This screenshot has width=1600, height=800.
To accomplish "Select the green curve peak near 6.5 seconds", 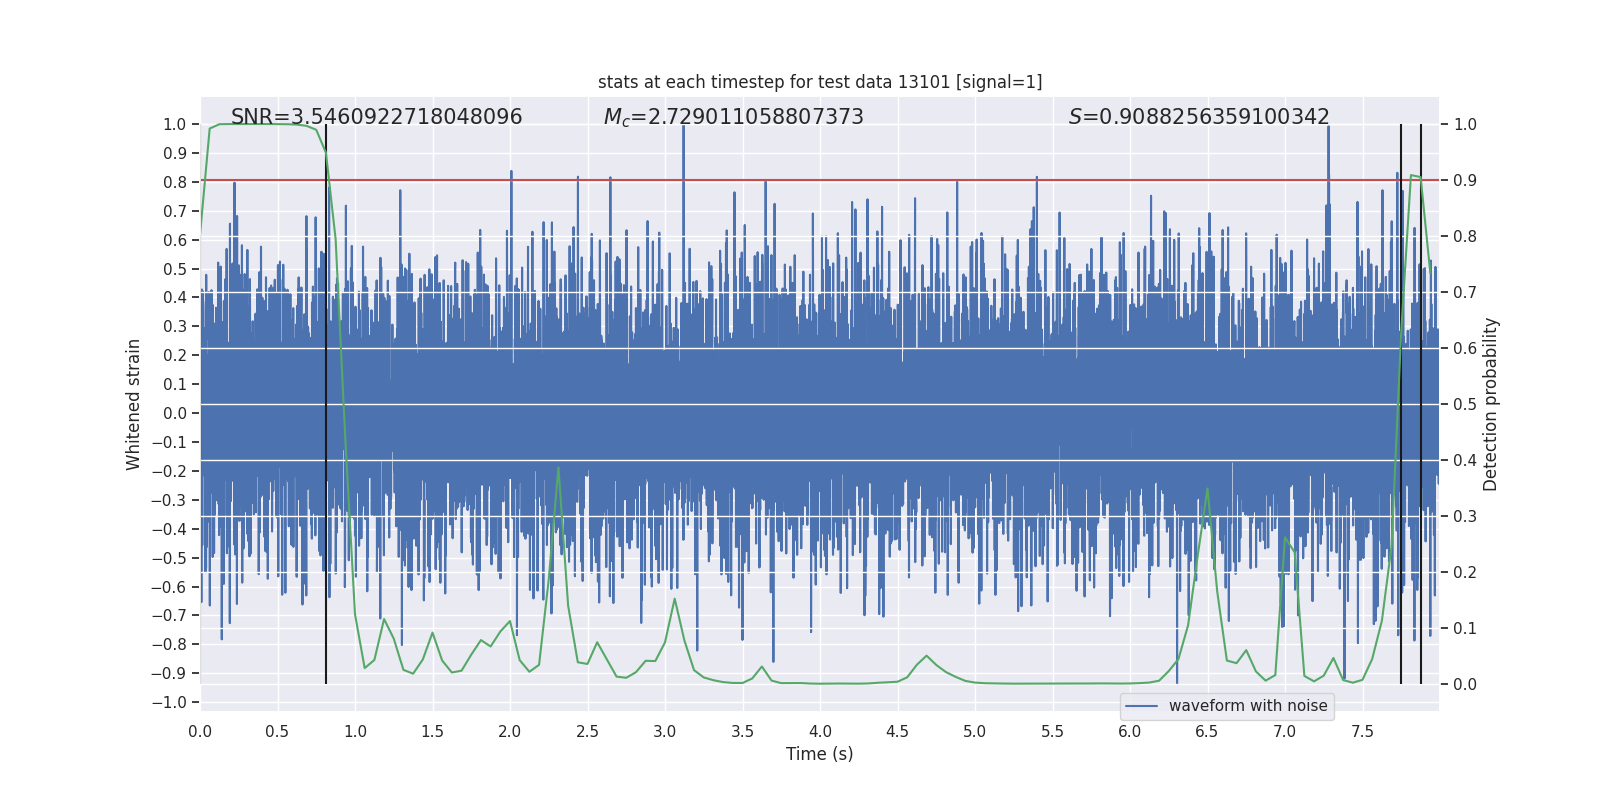I will click(1207, 489).
